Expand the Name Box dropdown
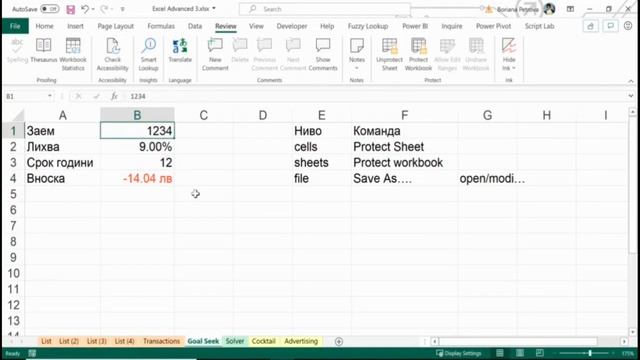 coord(49,96)
